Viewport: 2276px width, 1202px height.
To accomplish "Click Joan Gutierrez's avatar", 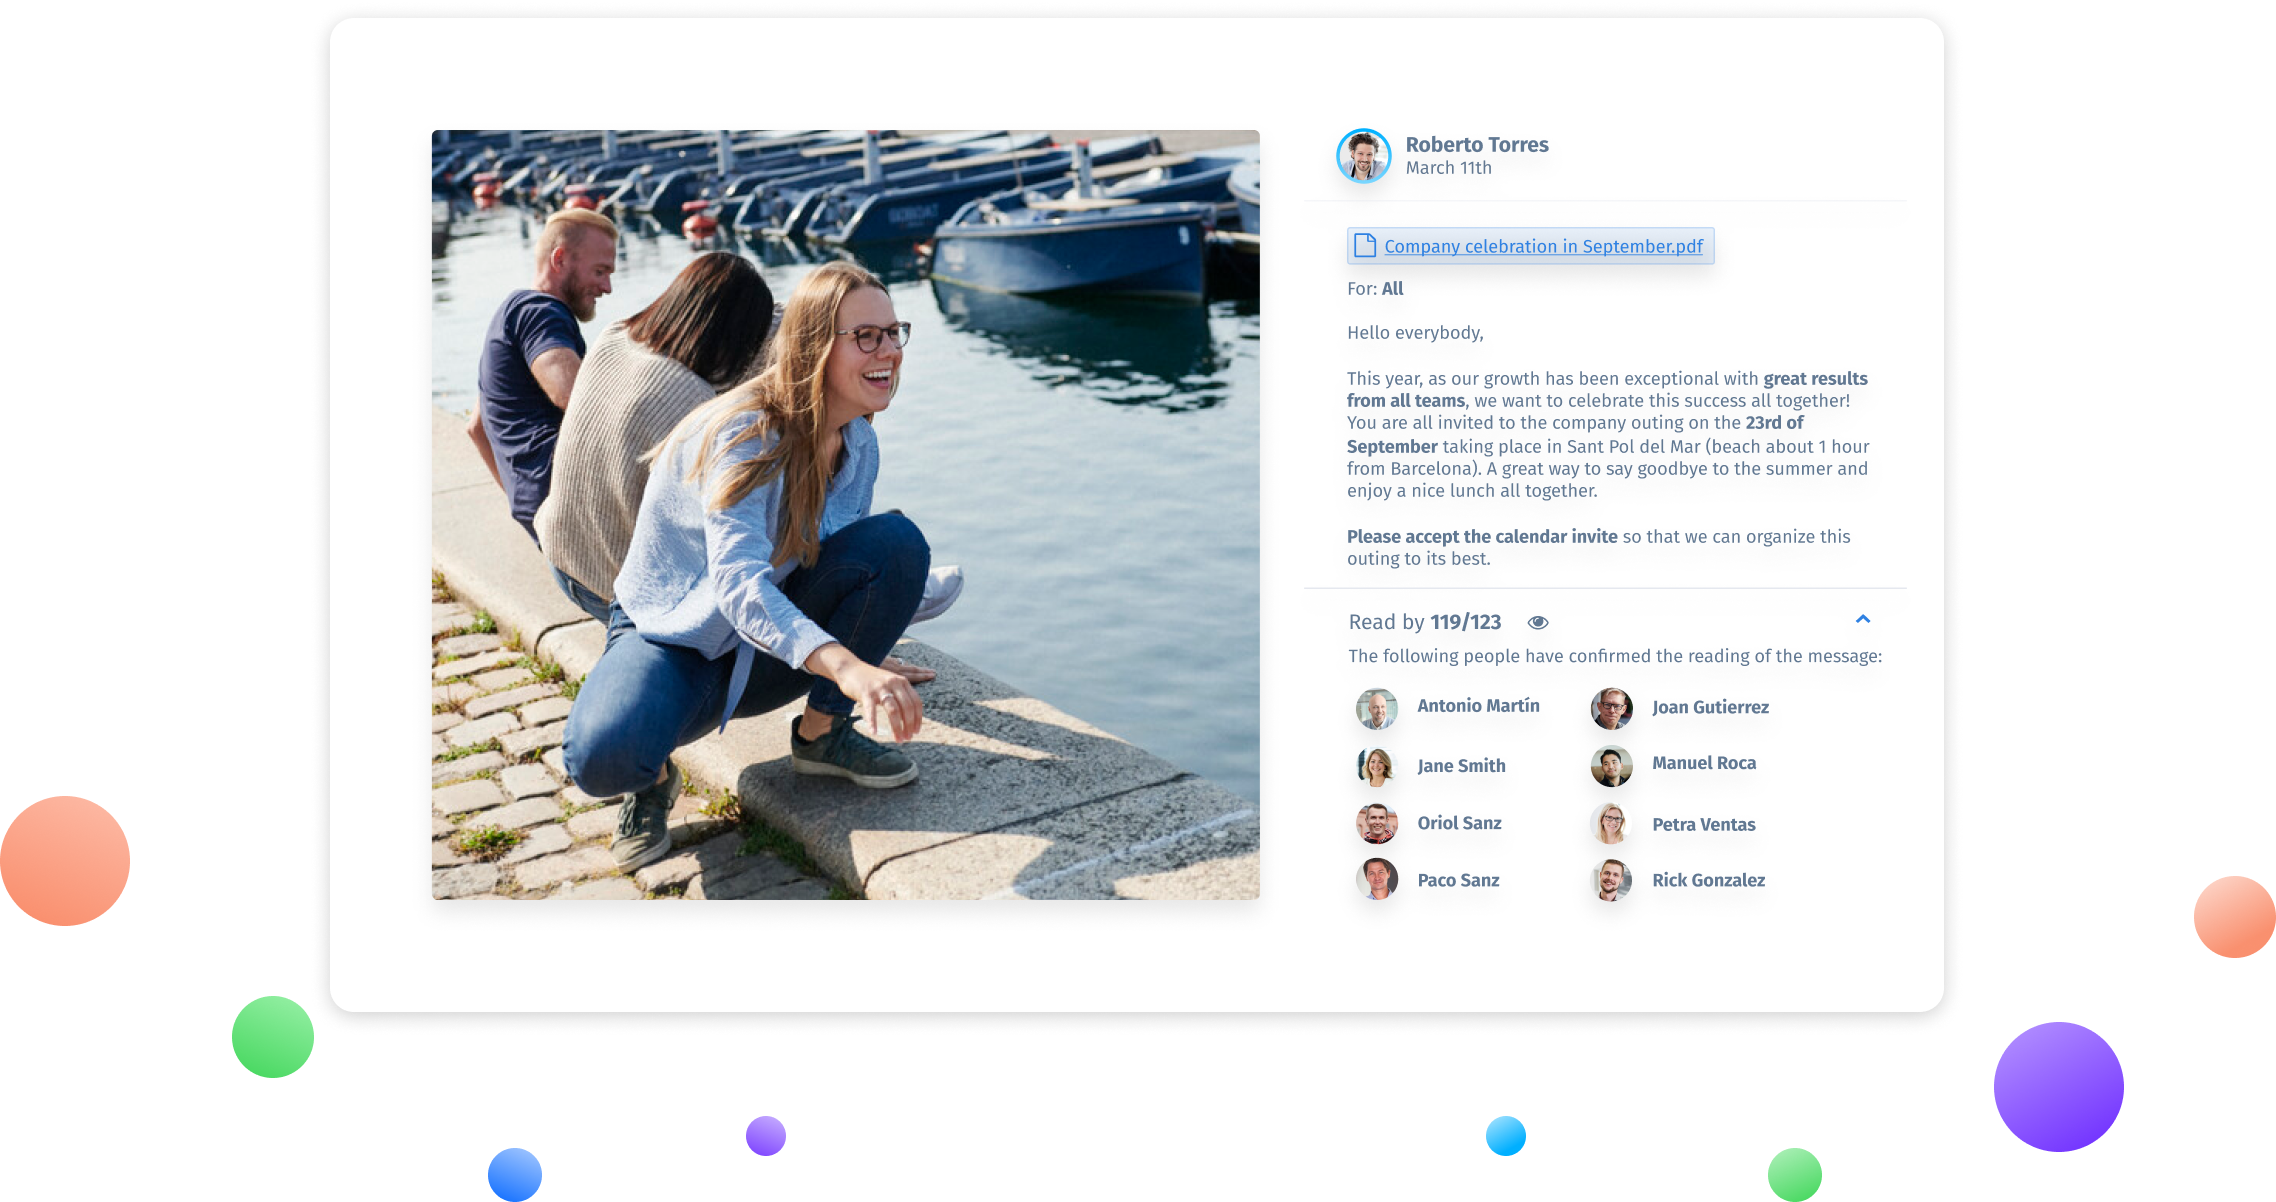I will point(1611,708).
